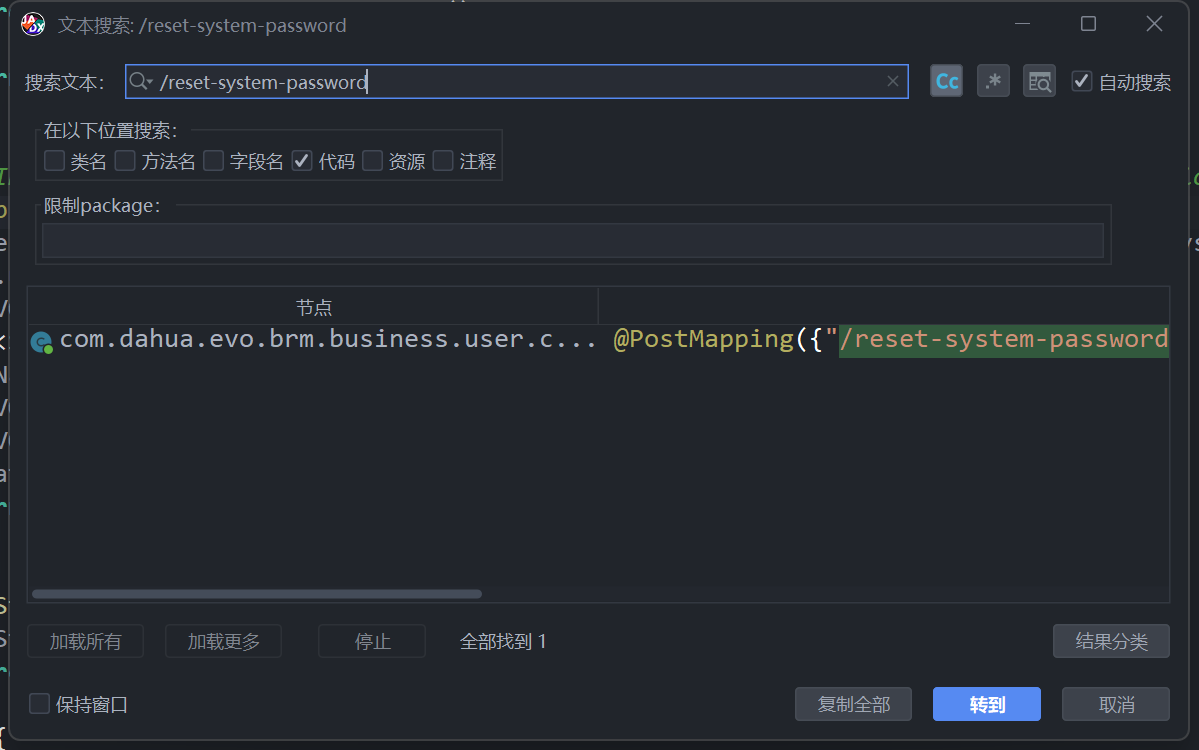Click the JADX app logo in the title bar
Viewport: 1199px width, 750px height.
(x=33, y=25)
